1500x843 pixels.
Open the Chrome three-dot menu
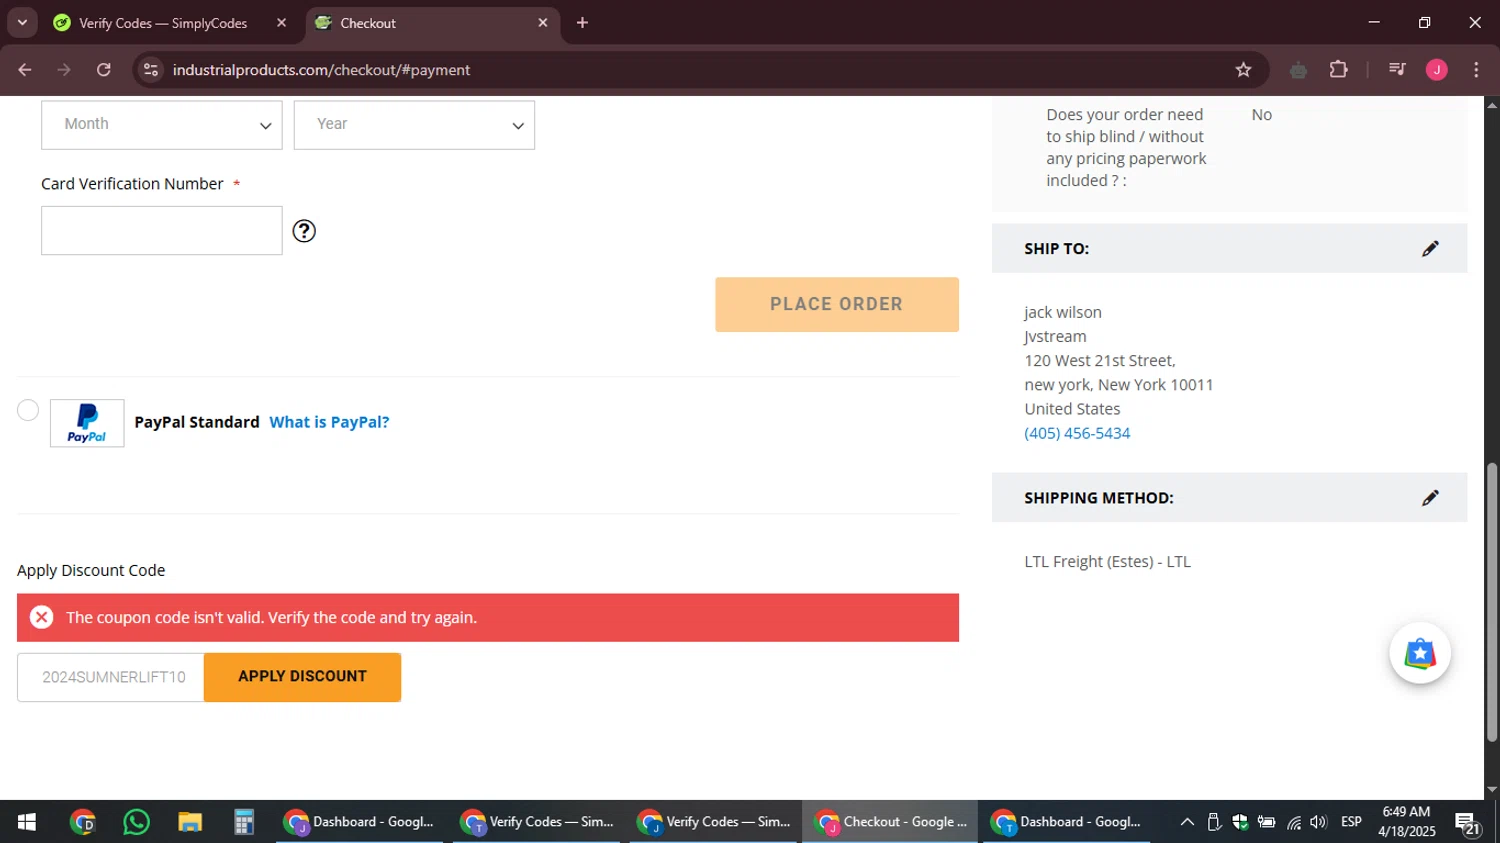pos(1476,70)
